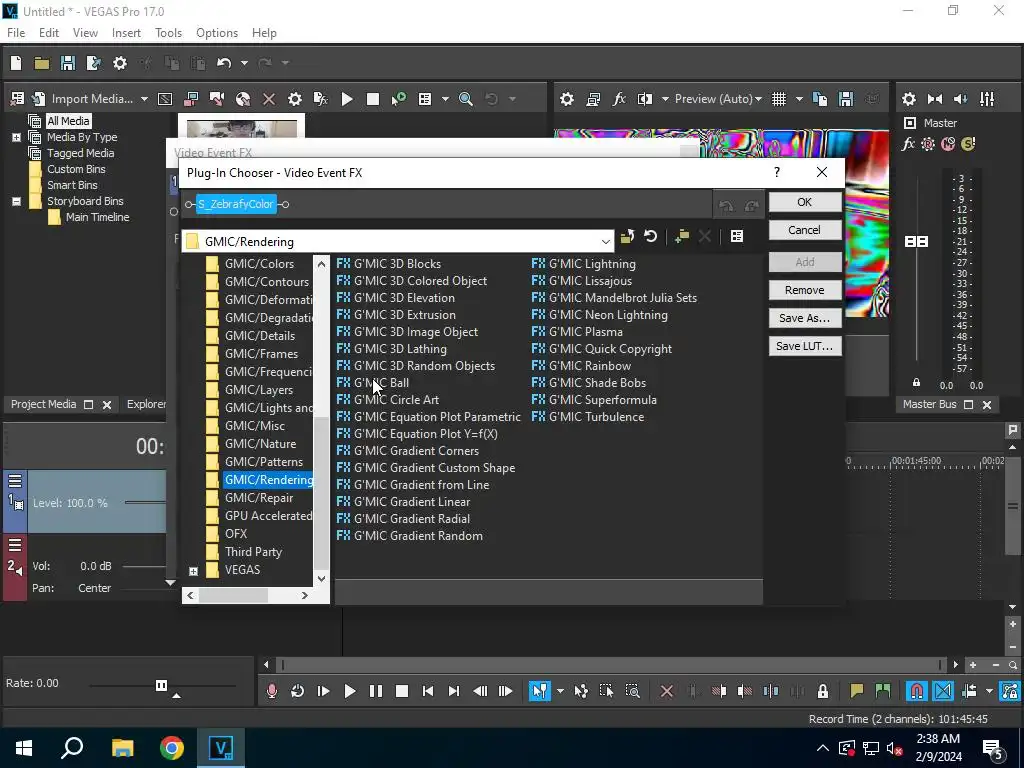Click Cancel in Plug-In Chooser
Screen dimensions: 1024x768
click(805, 230)
